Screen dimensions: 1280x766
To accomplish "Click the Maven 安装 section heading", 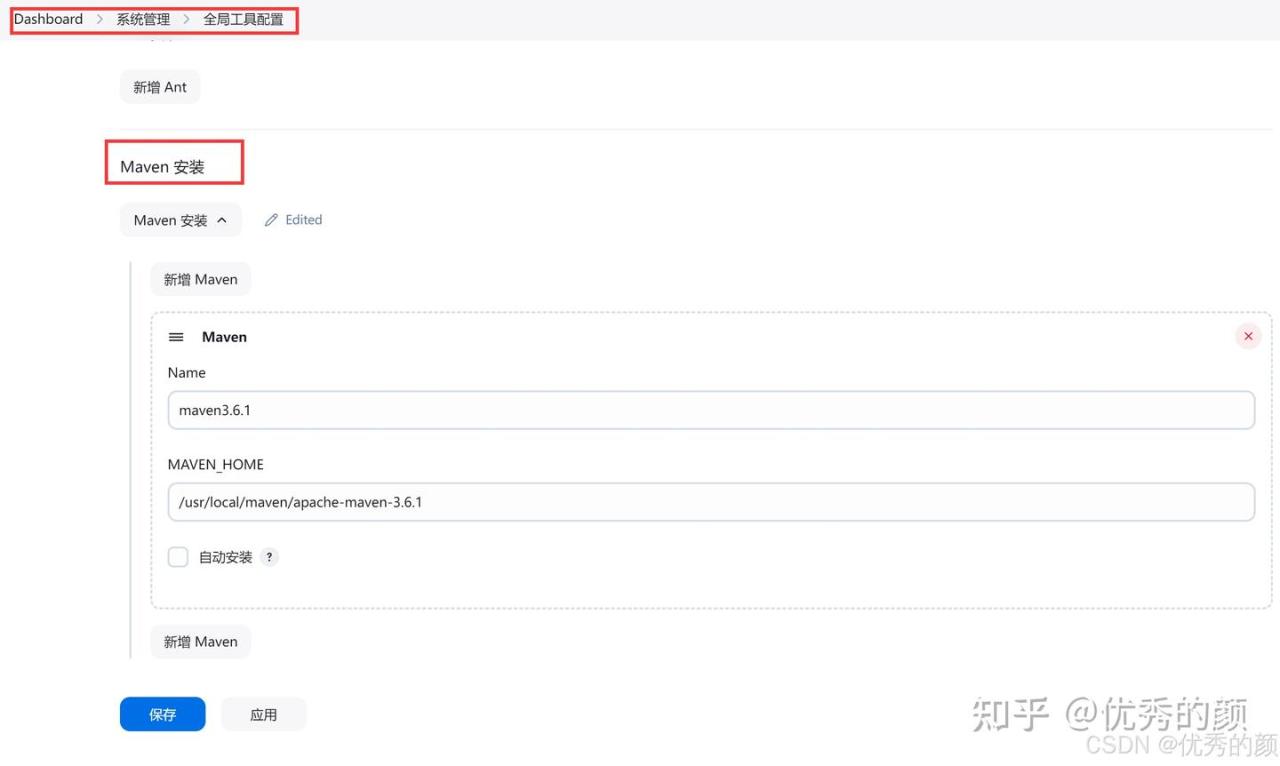I will (x=162, y=167).
